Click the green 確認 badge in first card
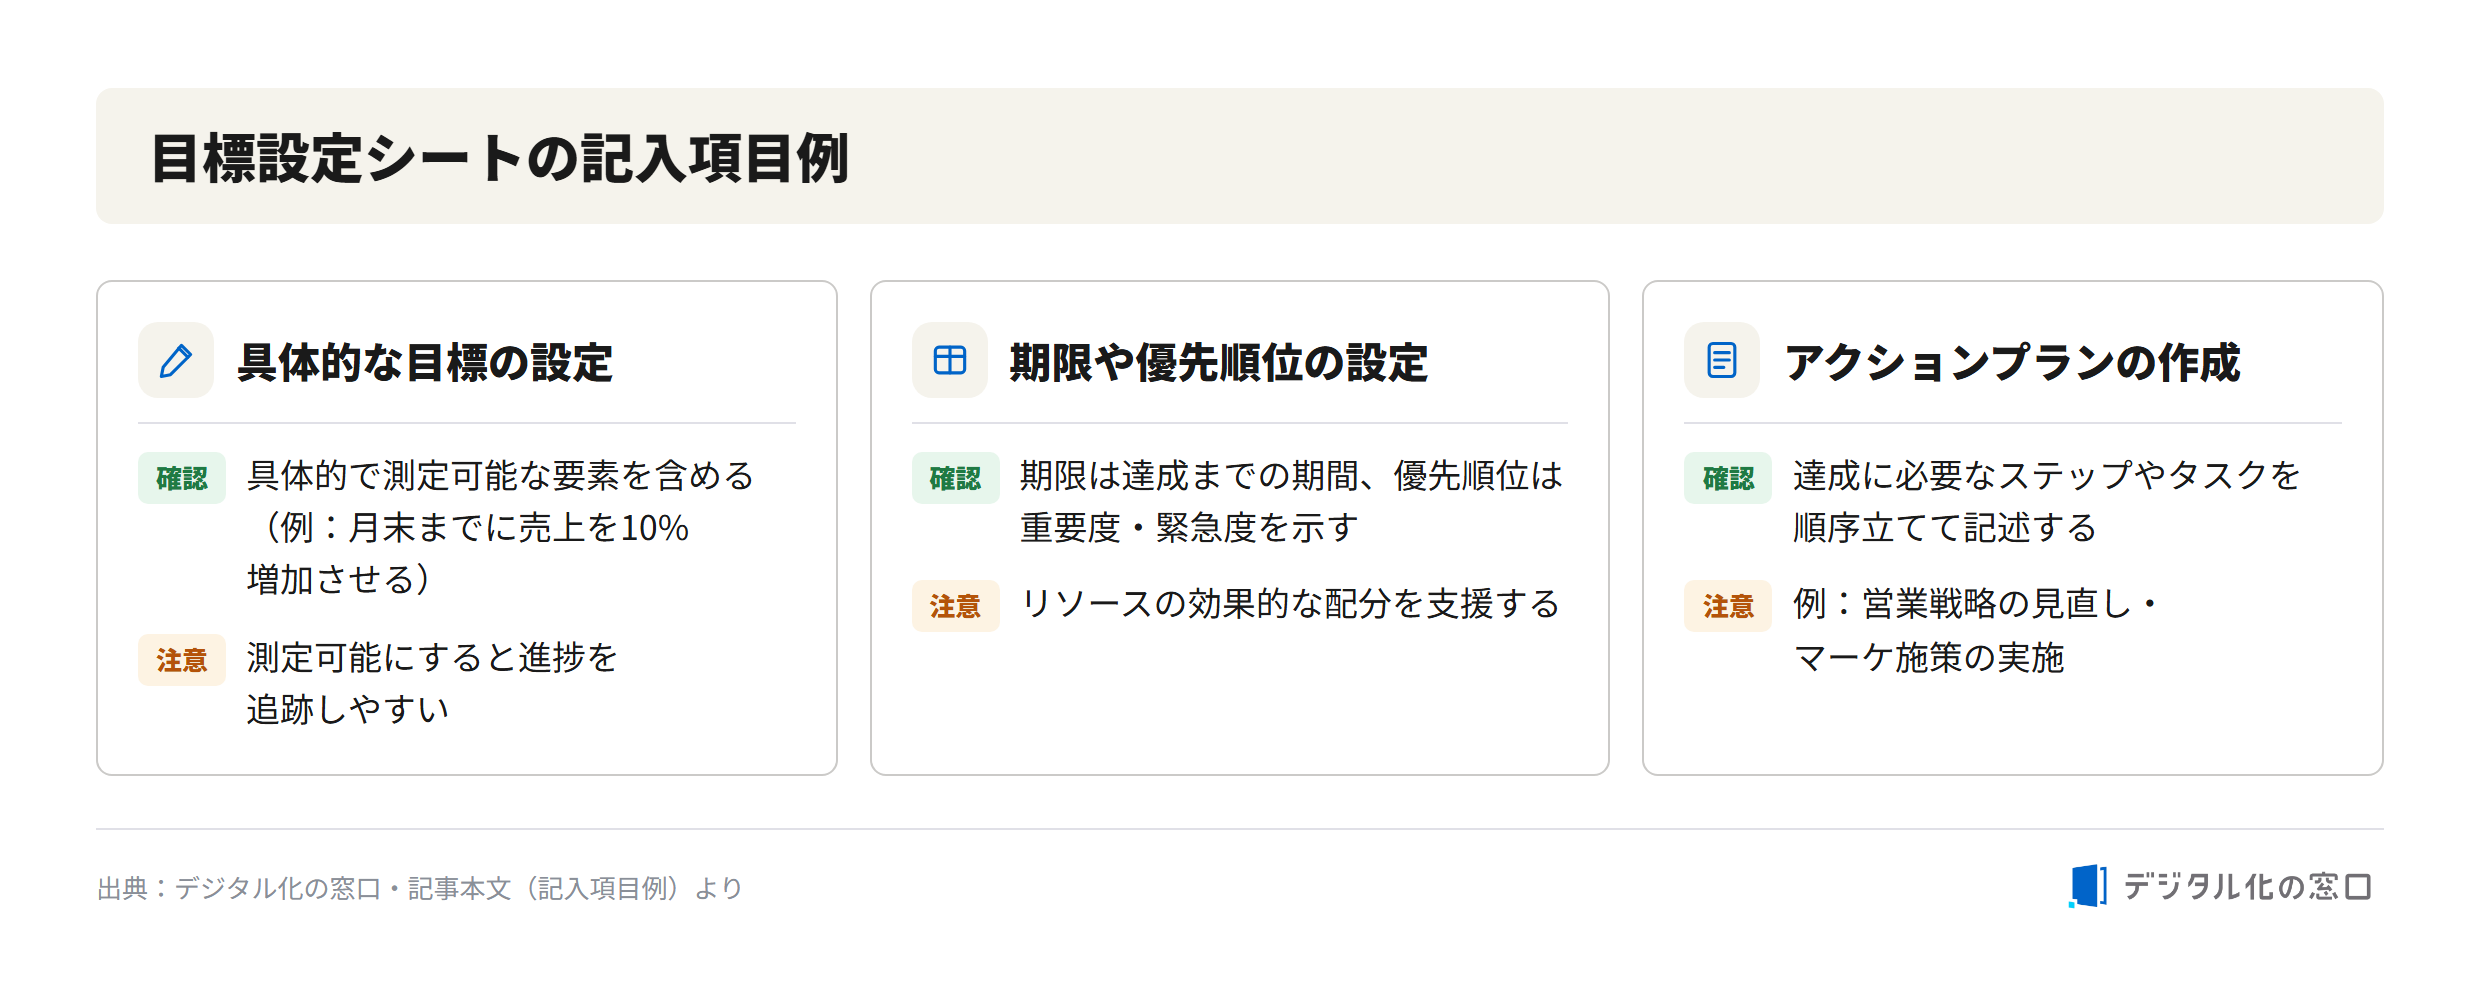Viewport: 2480px width, 1004px height. pos(182,478)
